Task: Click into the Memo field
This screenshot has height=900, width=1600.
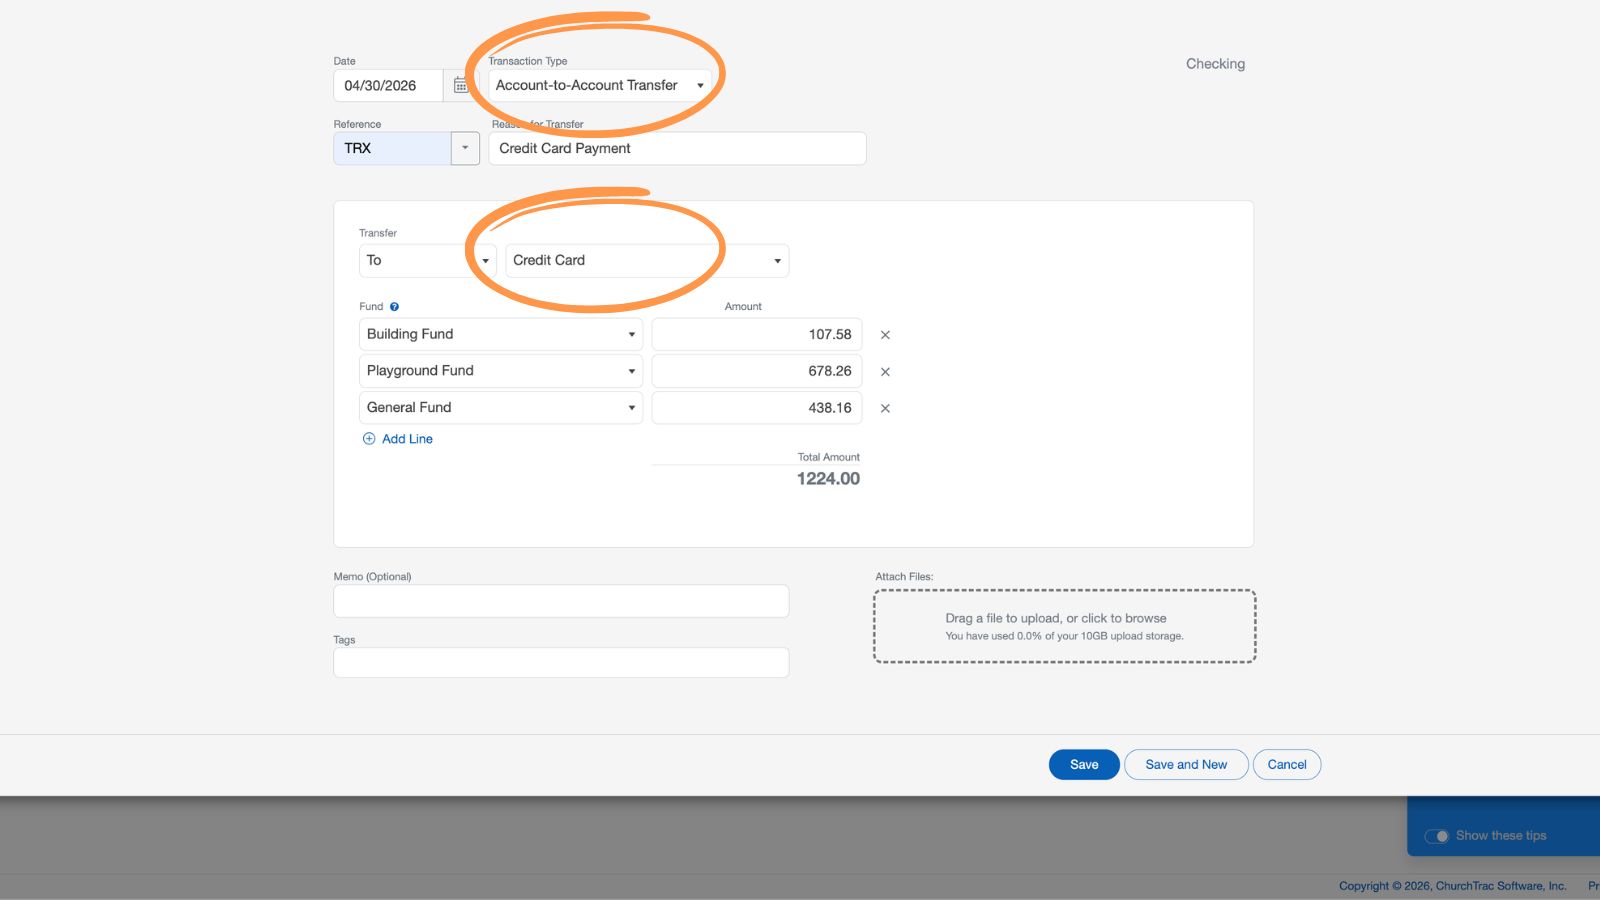Action: click(561, 602)
